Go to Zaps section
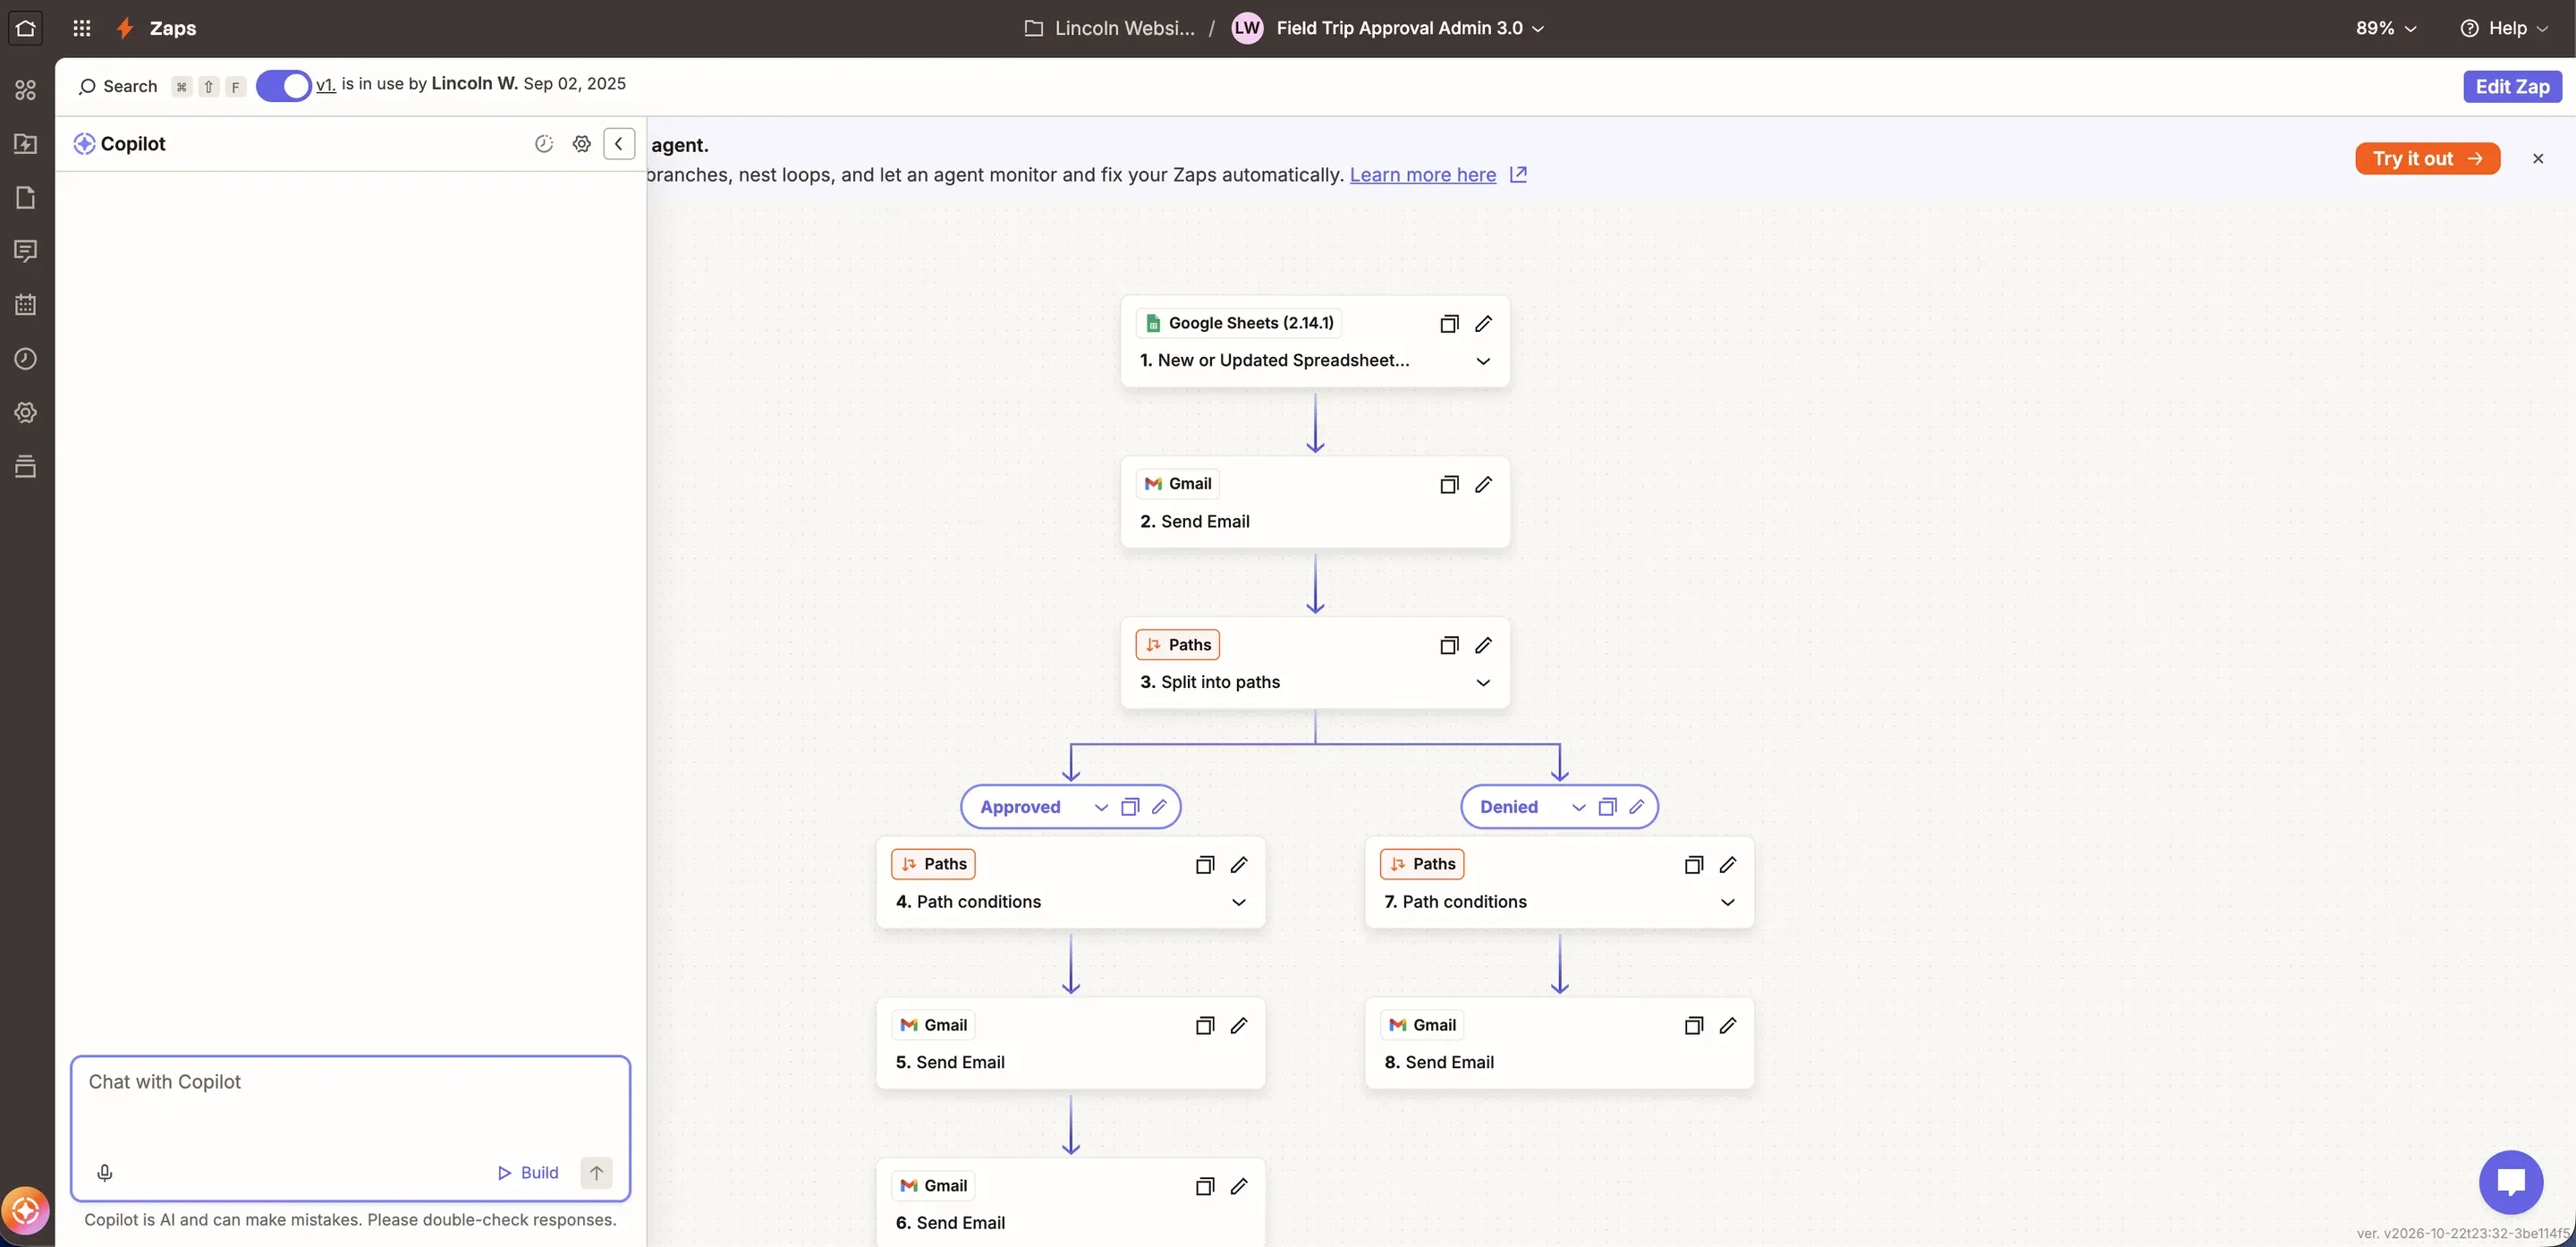This screenshot has height=1247, width=2576. coord(157,28)
